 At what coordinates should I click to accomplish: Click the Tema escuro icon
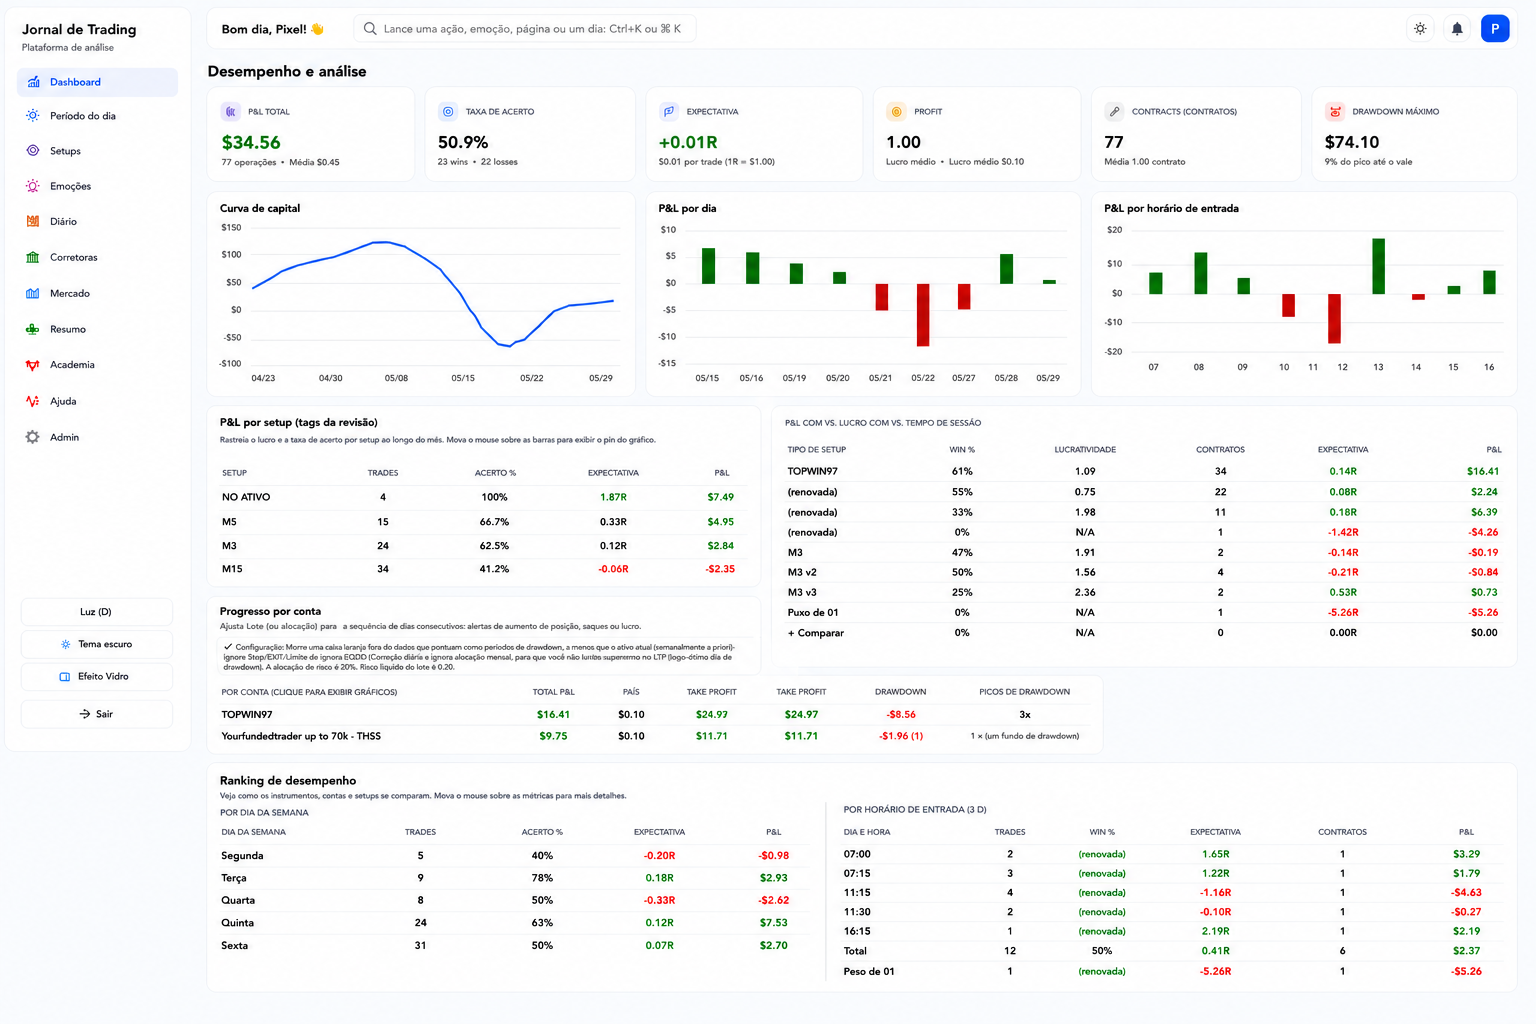point(66,645)
